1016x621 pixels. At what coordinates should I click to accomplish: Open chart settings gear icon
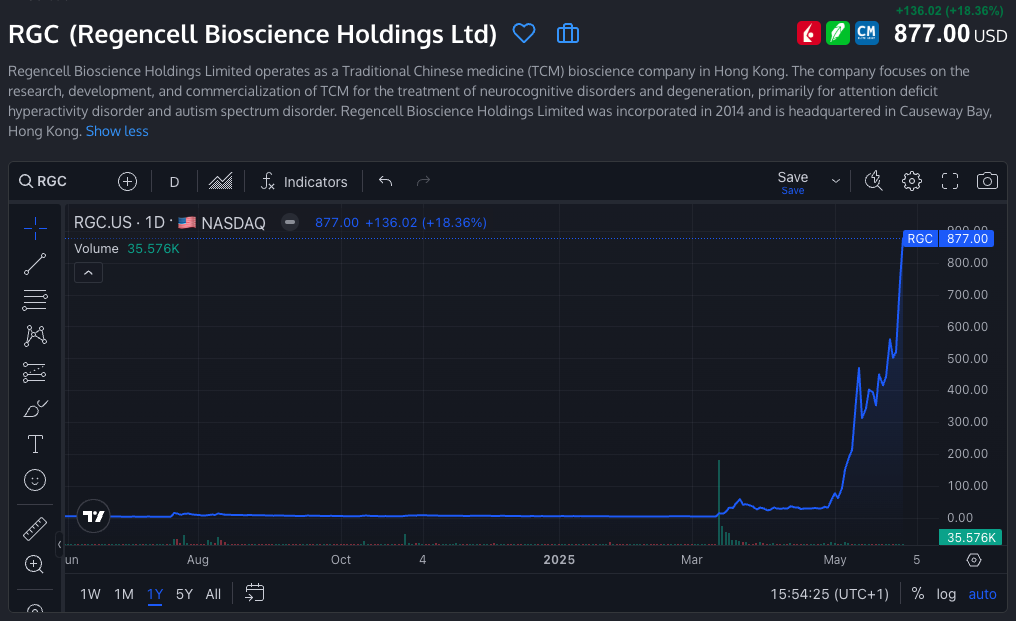(911, 181)
